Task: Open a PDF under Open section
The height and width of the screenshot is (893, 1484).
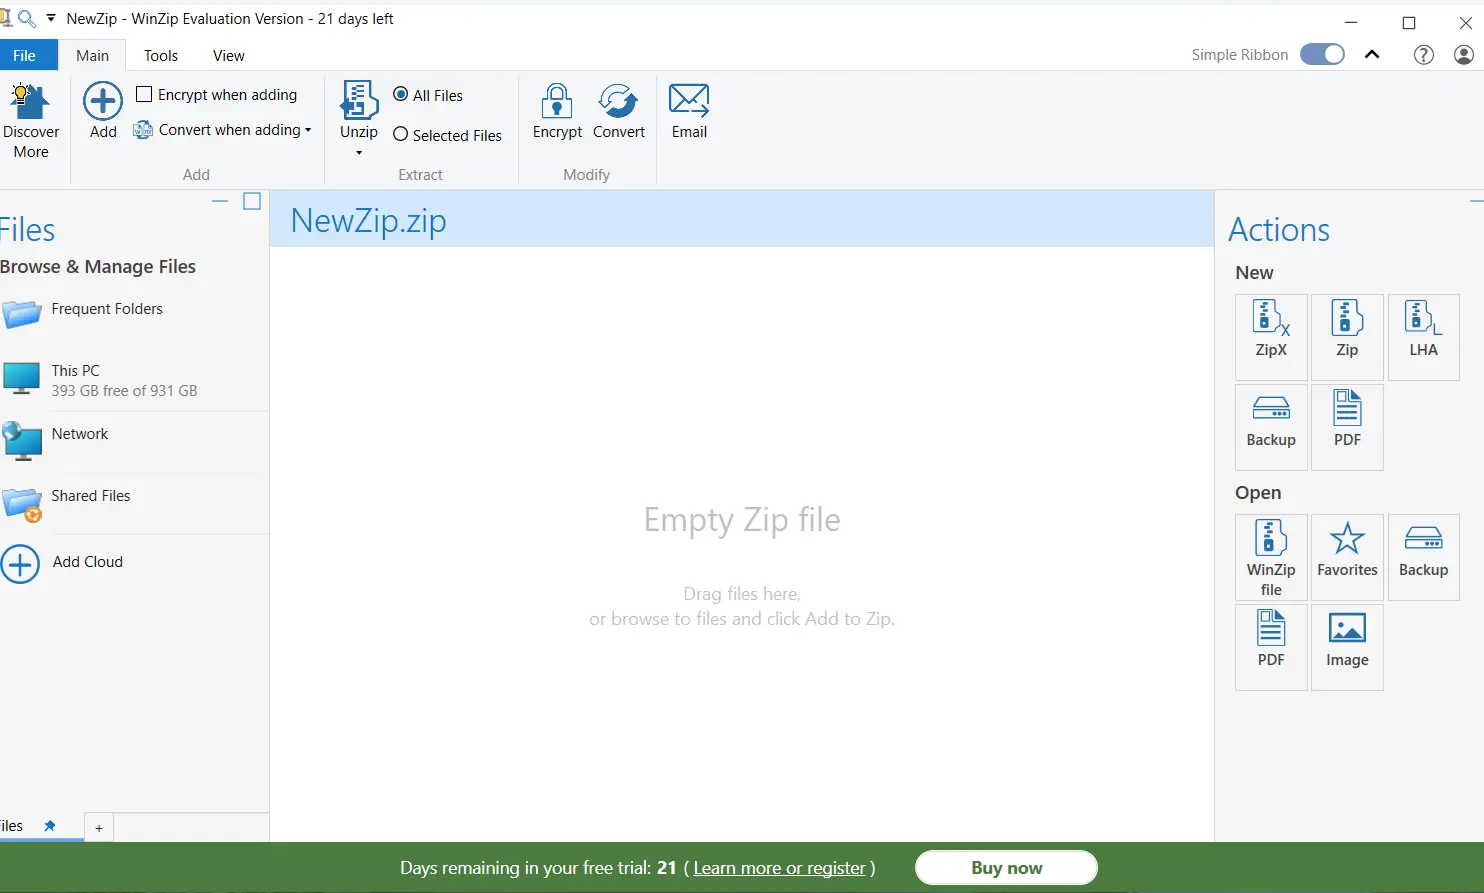Action: click(1271, 647)
